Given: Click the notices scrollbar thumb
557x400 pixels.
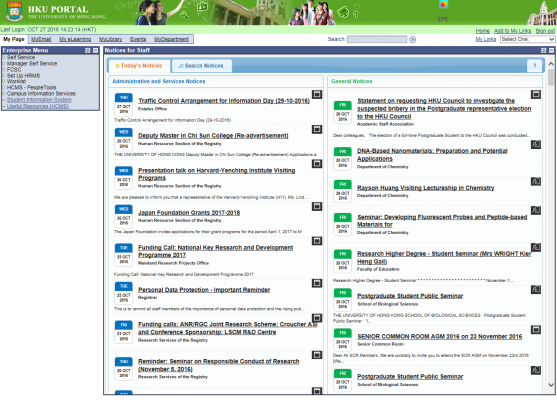Looking at the screenshot, I should pos(551,77).
